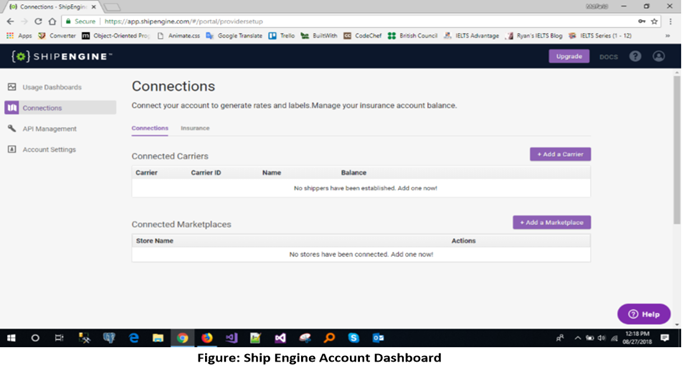Show more bookmarks via overflow chevron
Image resolution: width=684 pixels, height=366 pixels.
(x=667, y=36)
